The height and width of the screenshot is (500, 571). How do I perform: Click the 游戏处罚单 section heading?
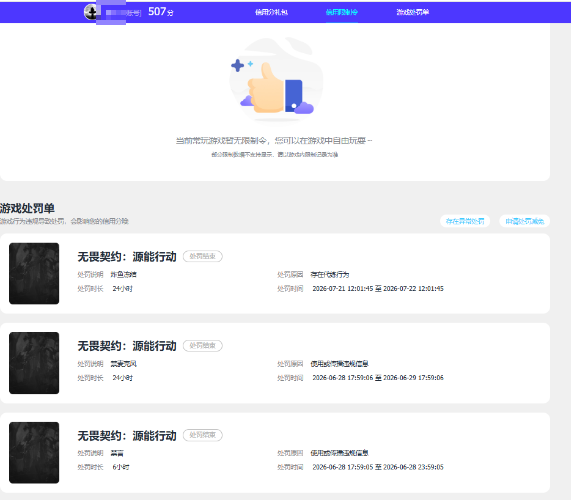(x=27, y=208)
